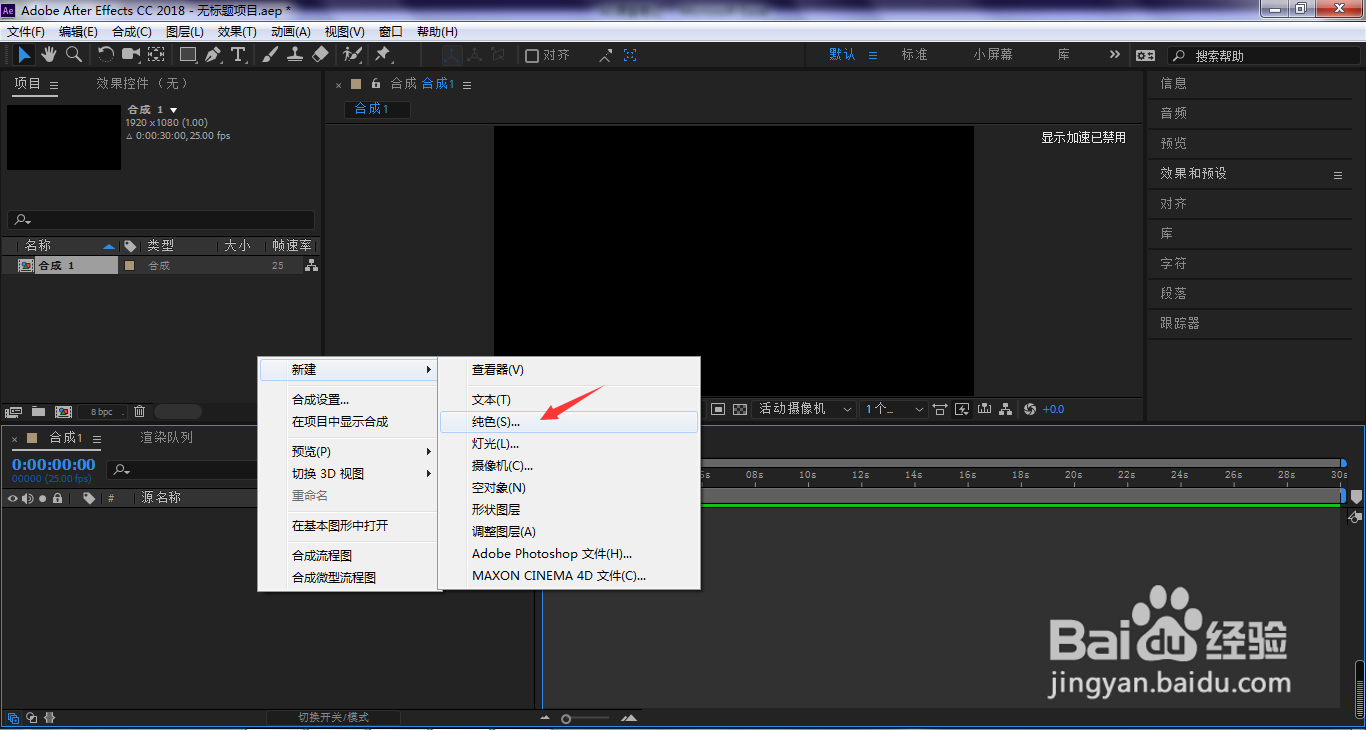The height and width of the screenshot is (730, 1366).
Task: Open the view layout dropdown showing 1个
Action: [892, 409]
